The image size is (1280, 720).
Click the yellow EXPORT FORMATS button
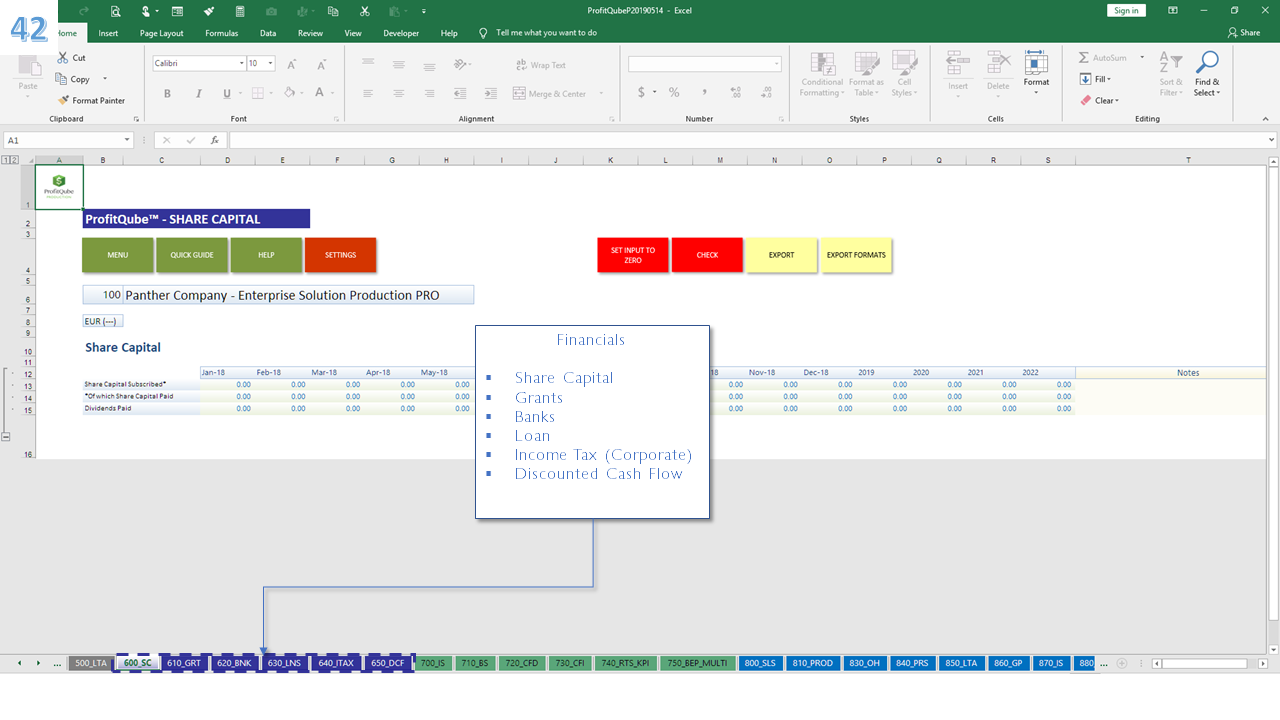(x=856, y=255)
